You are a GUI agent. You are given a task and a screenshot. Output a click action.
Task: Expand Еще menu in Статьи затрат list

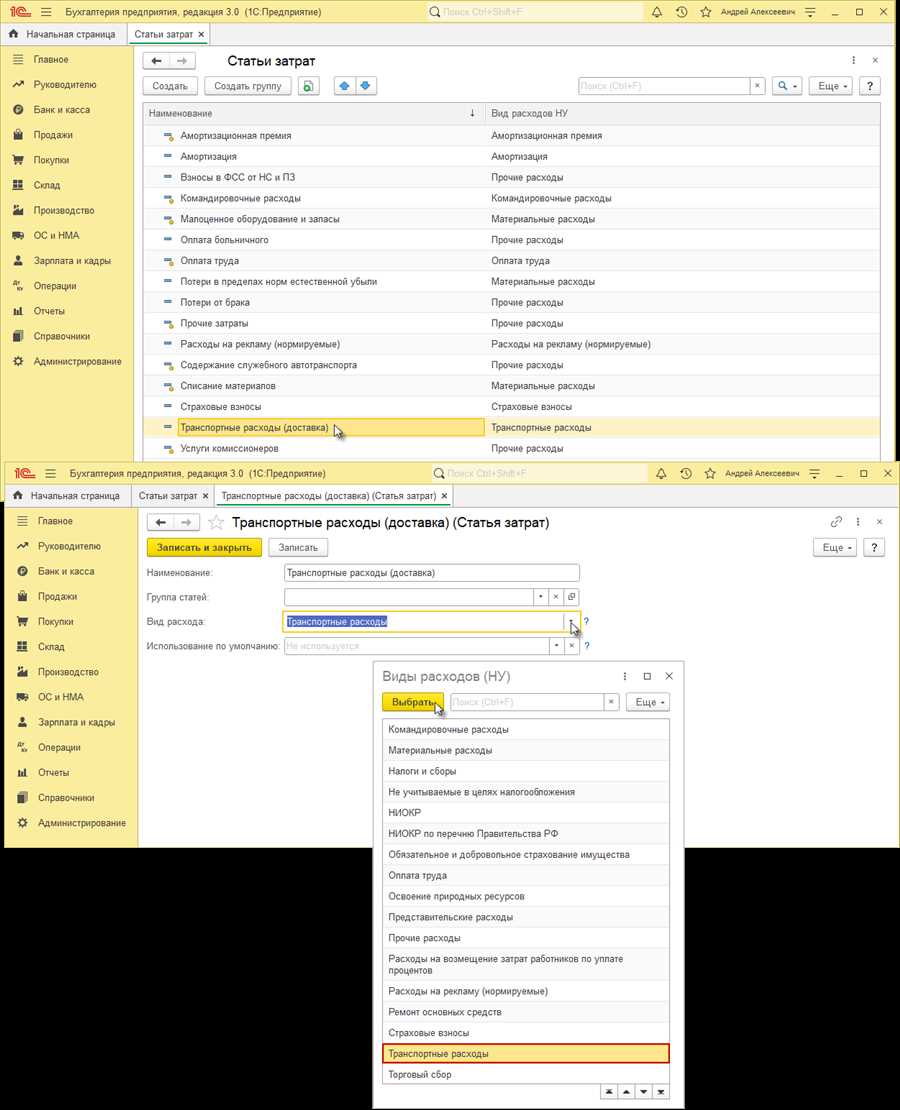point(831,86)
